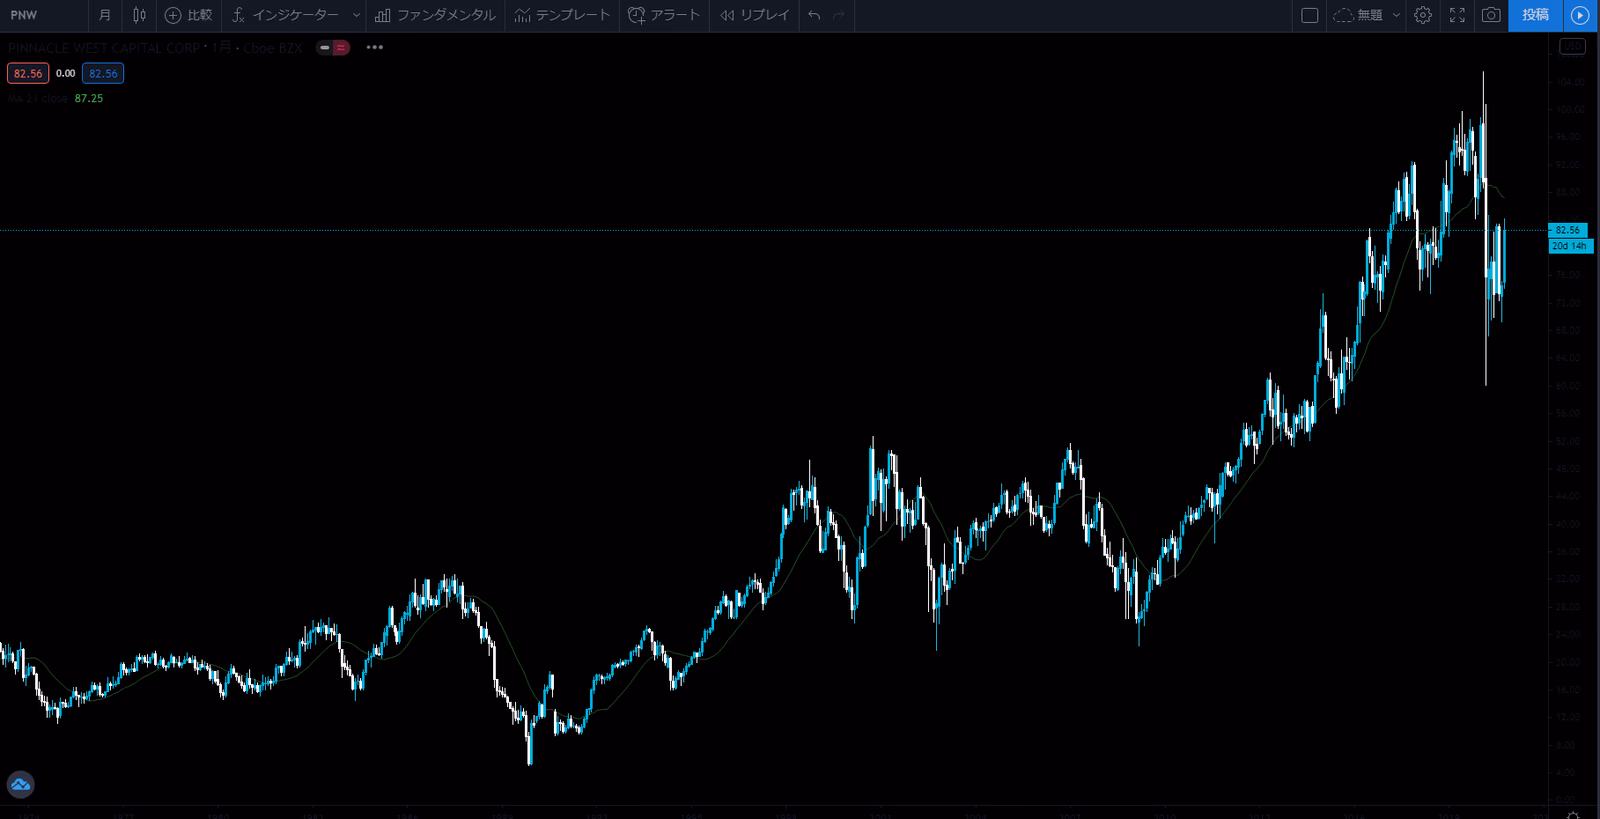This screenshot has width=1600, height=819.
Task: Start bar replay with リプレイ
Action: [755, 15]
